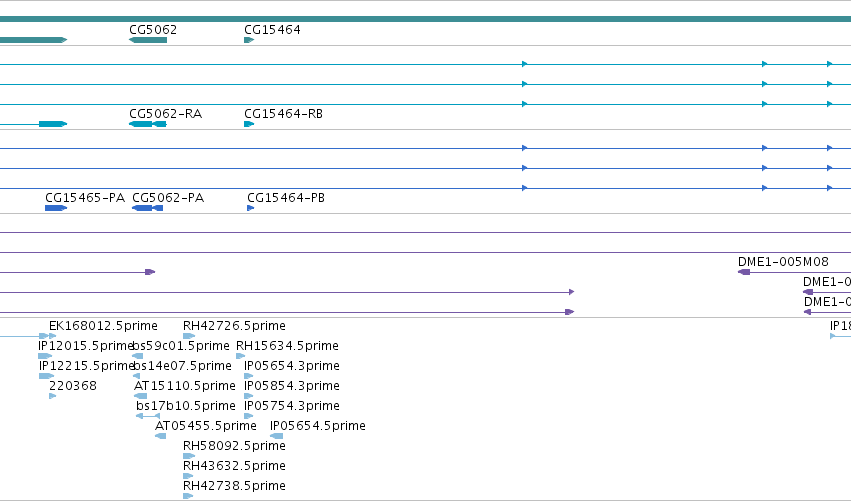Open the CG15464-PB protein label

coord(286,198)
